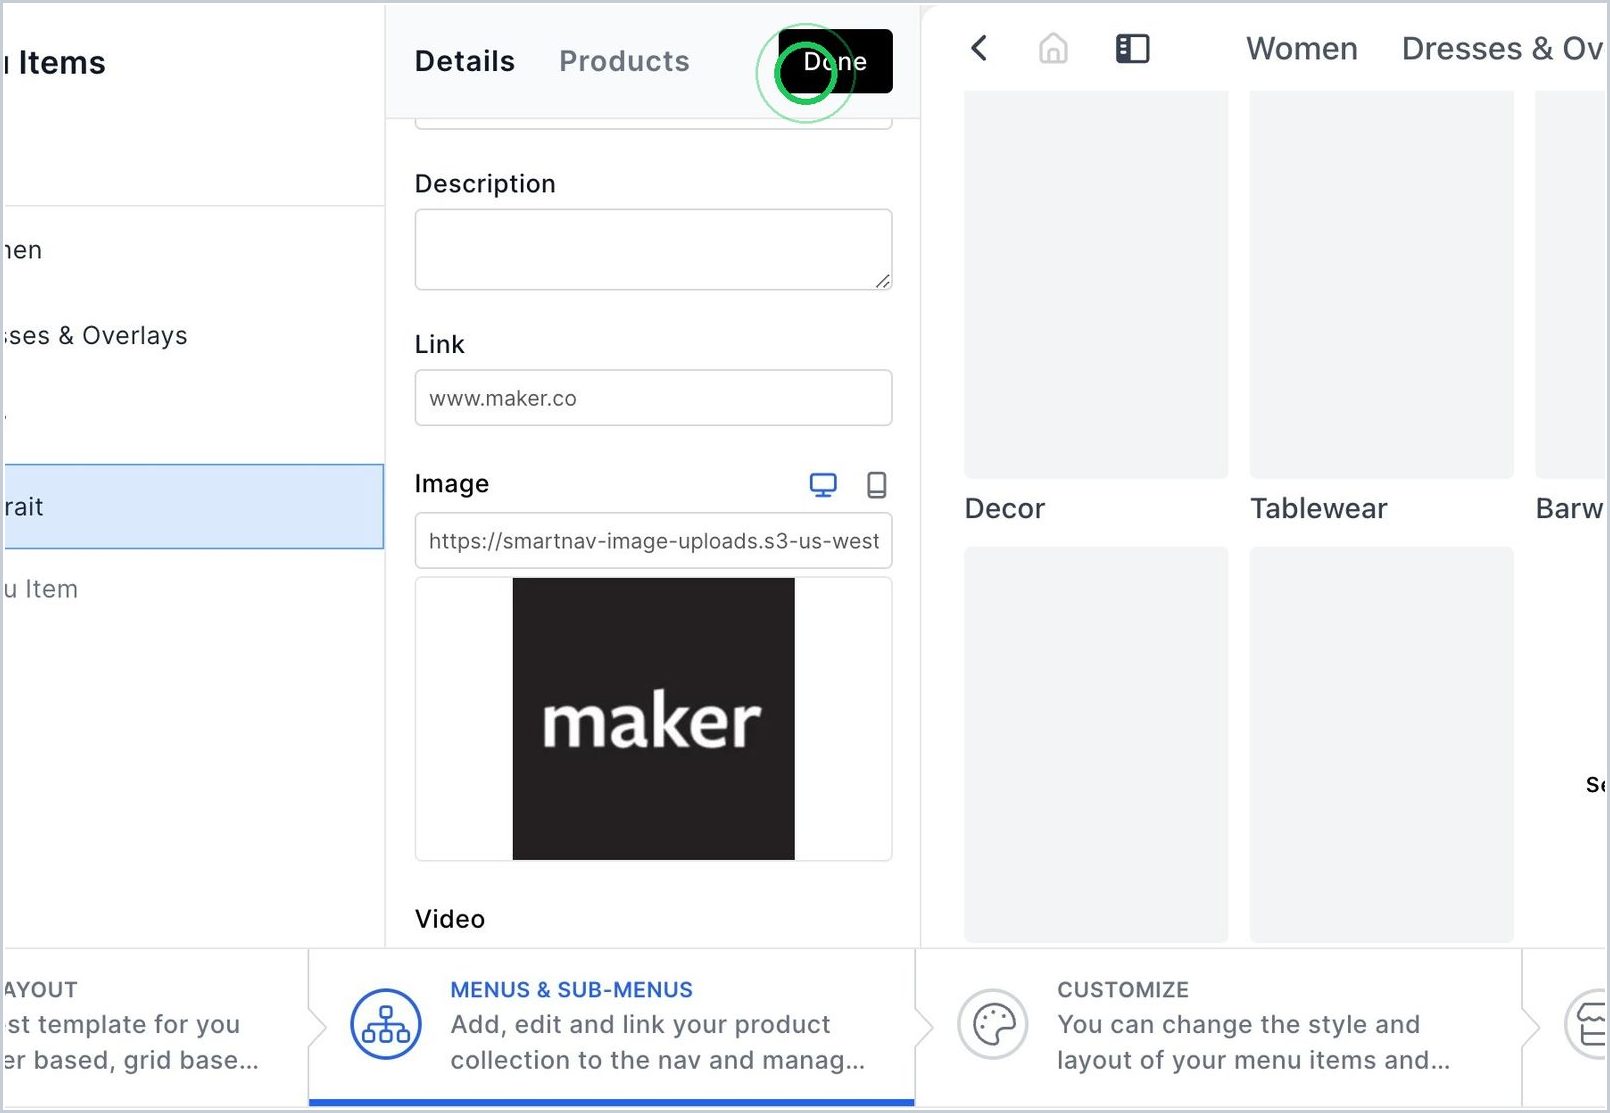Go to home in preview toolbar
1610x1113 pixels.
tap(1053, 48)
